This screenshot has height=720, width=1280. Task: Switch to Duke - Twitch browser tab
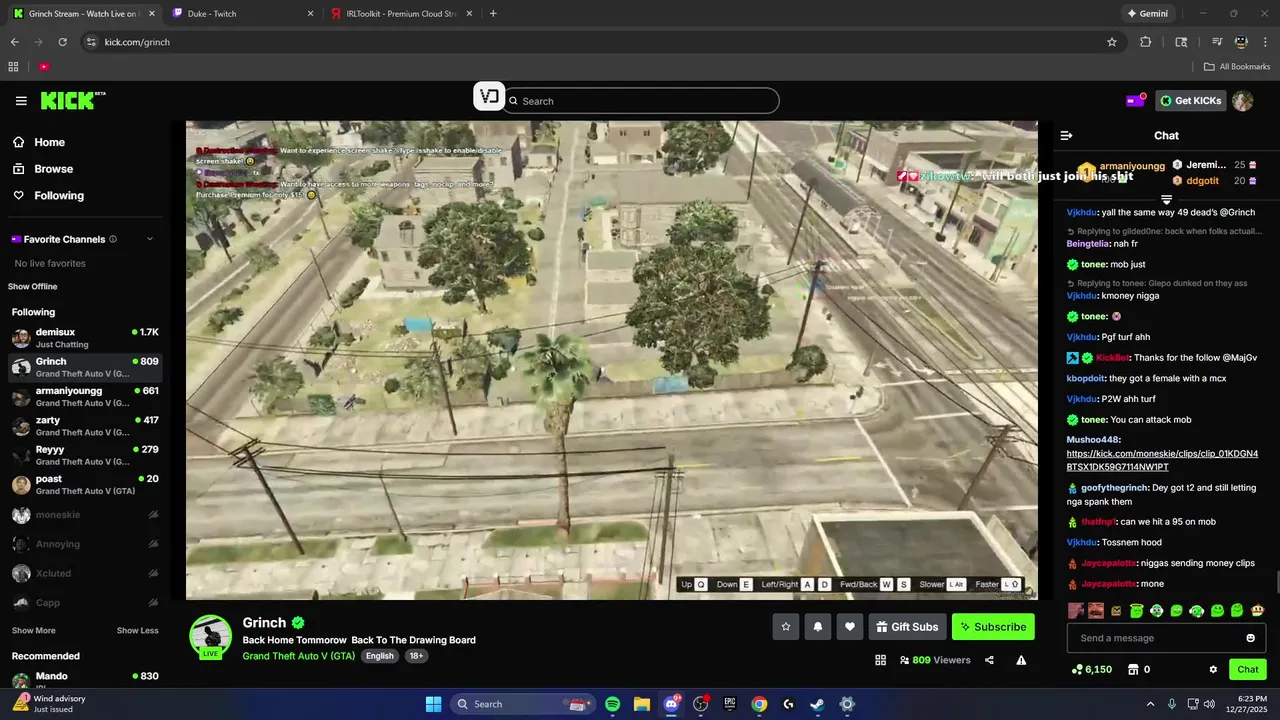point(244,14)
